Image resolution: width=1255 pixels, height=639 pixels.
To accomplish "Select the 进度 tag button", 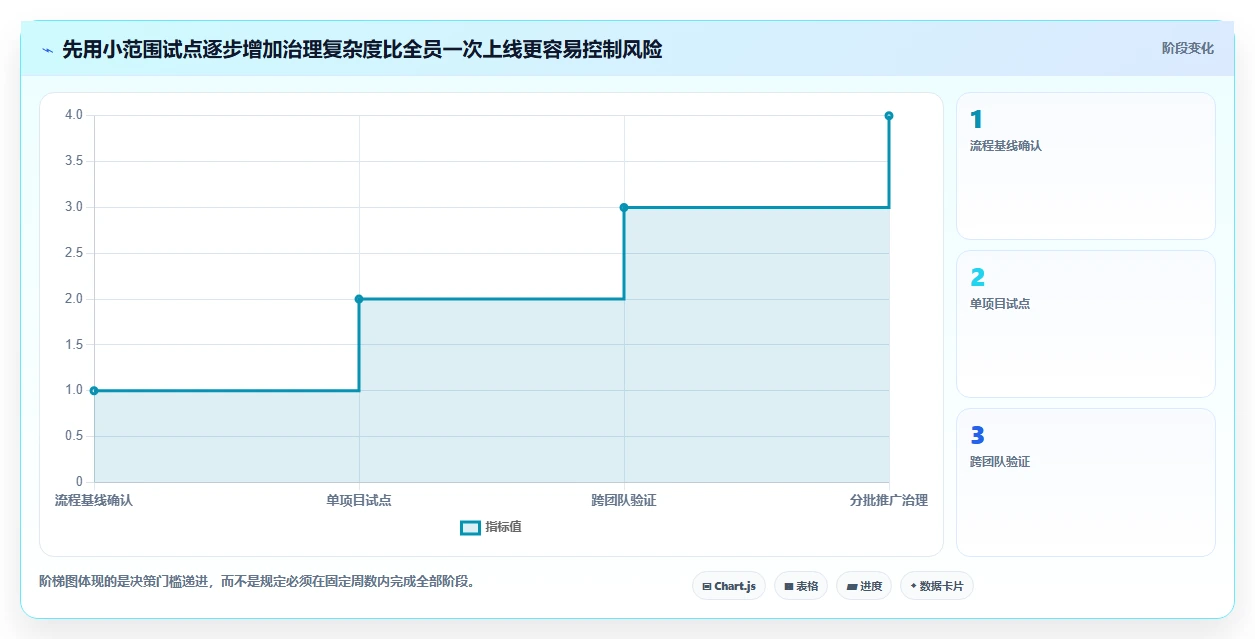I will 864,586.
